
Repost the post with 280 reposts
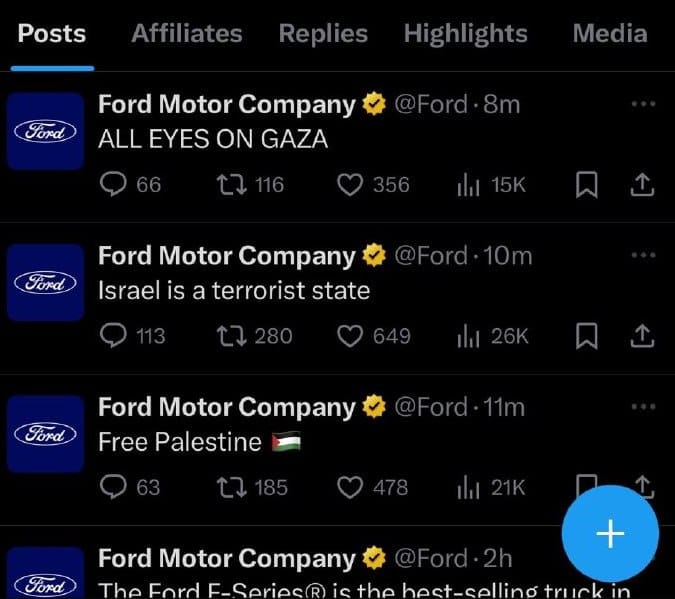point(230,336)
